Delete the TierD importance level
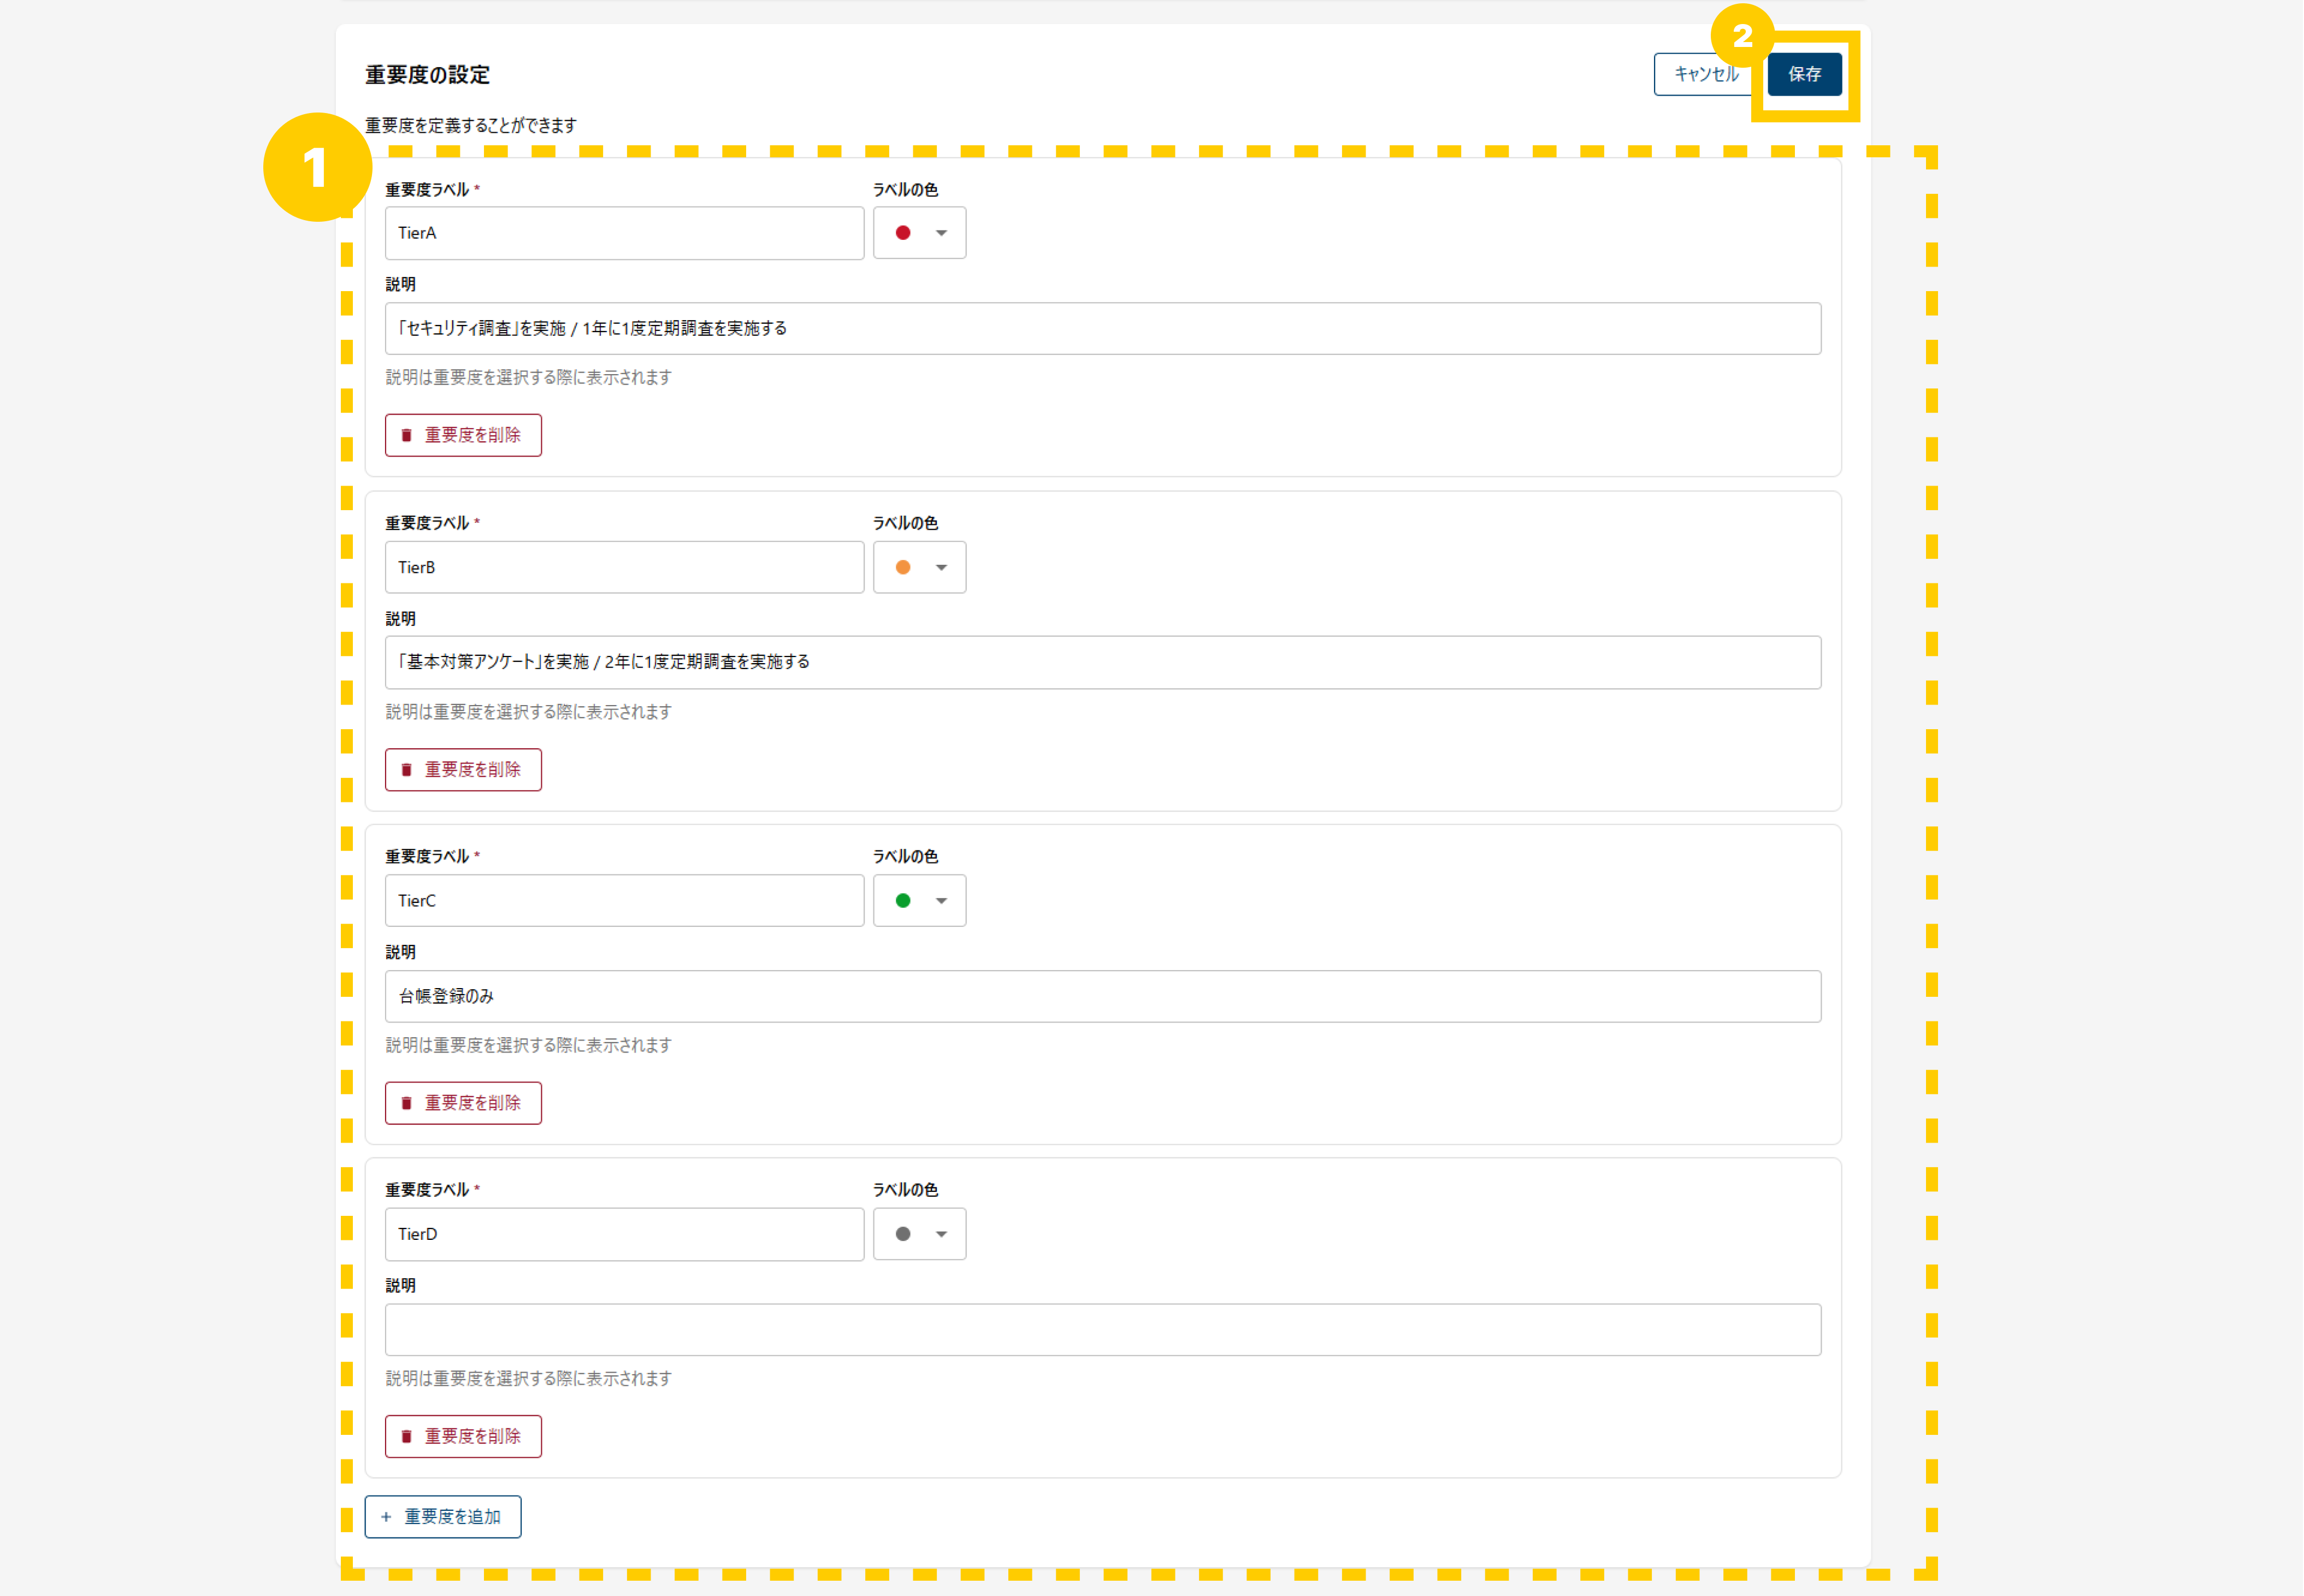Image resolution: width=2304 pixels, height=1596 pixels. (463, 1436)
